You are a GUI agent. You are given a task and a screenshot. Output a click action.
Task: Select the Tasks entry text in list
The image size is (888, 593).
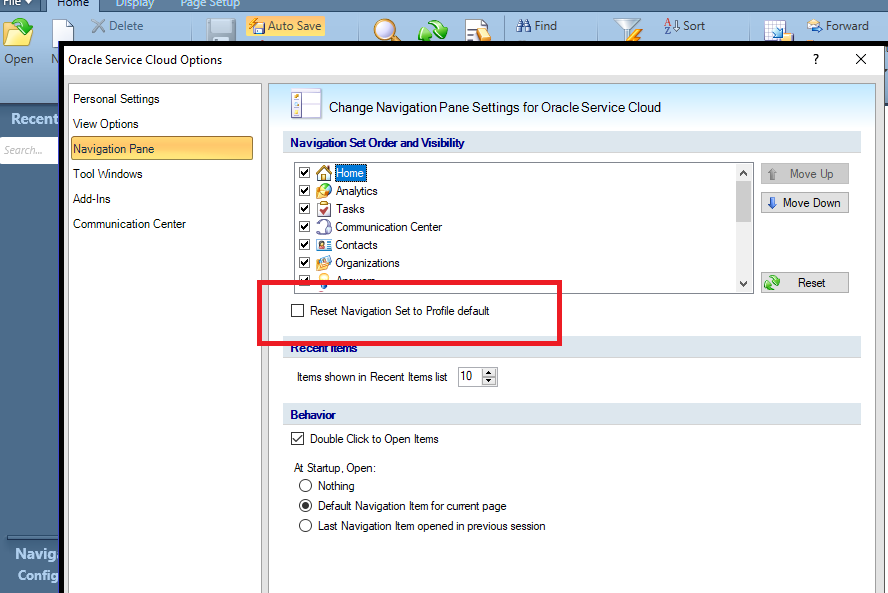(350, 209)
